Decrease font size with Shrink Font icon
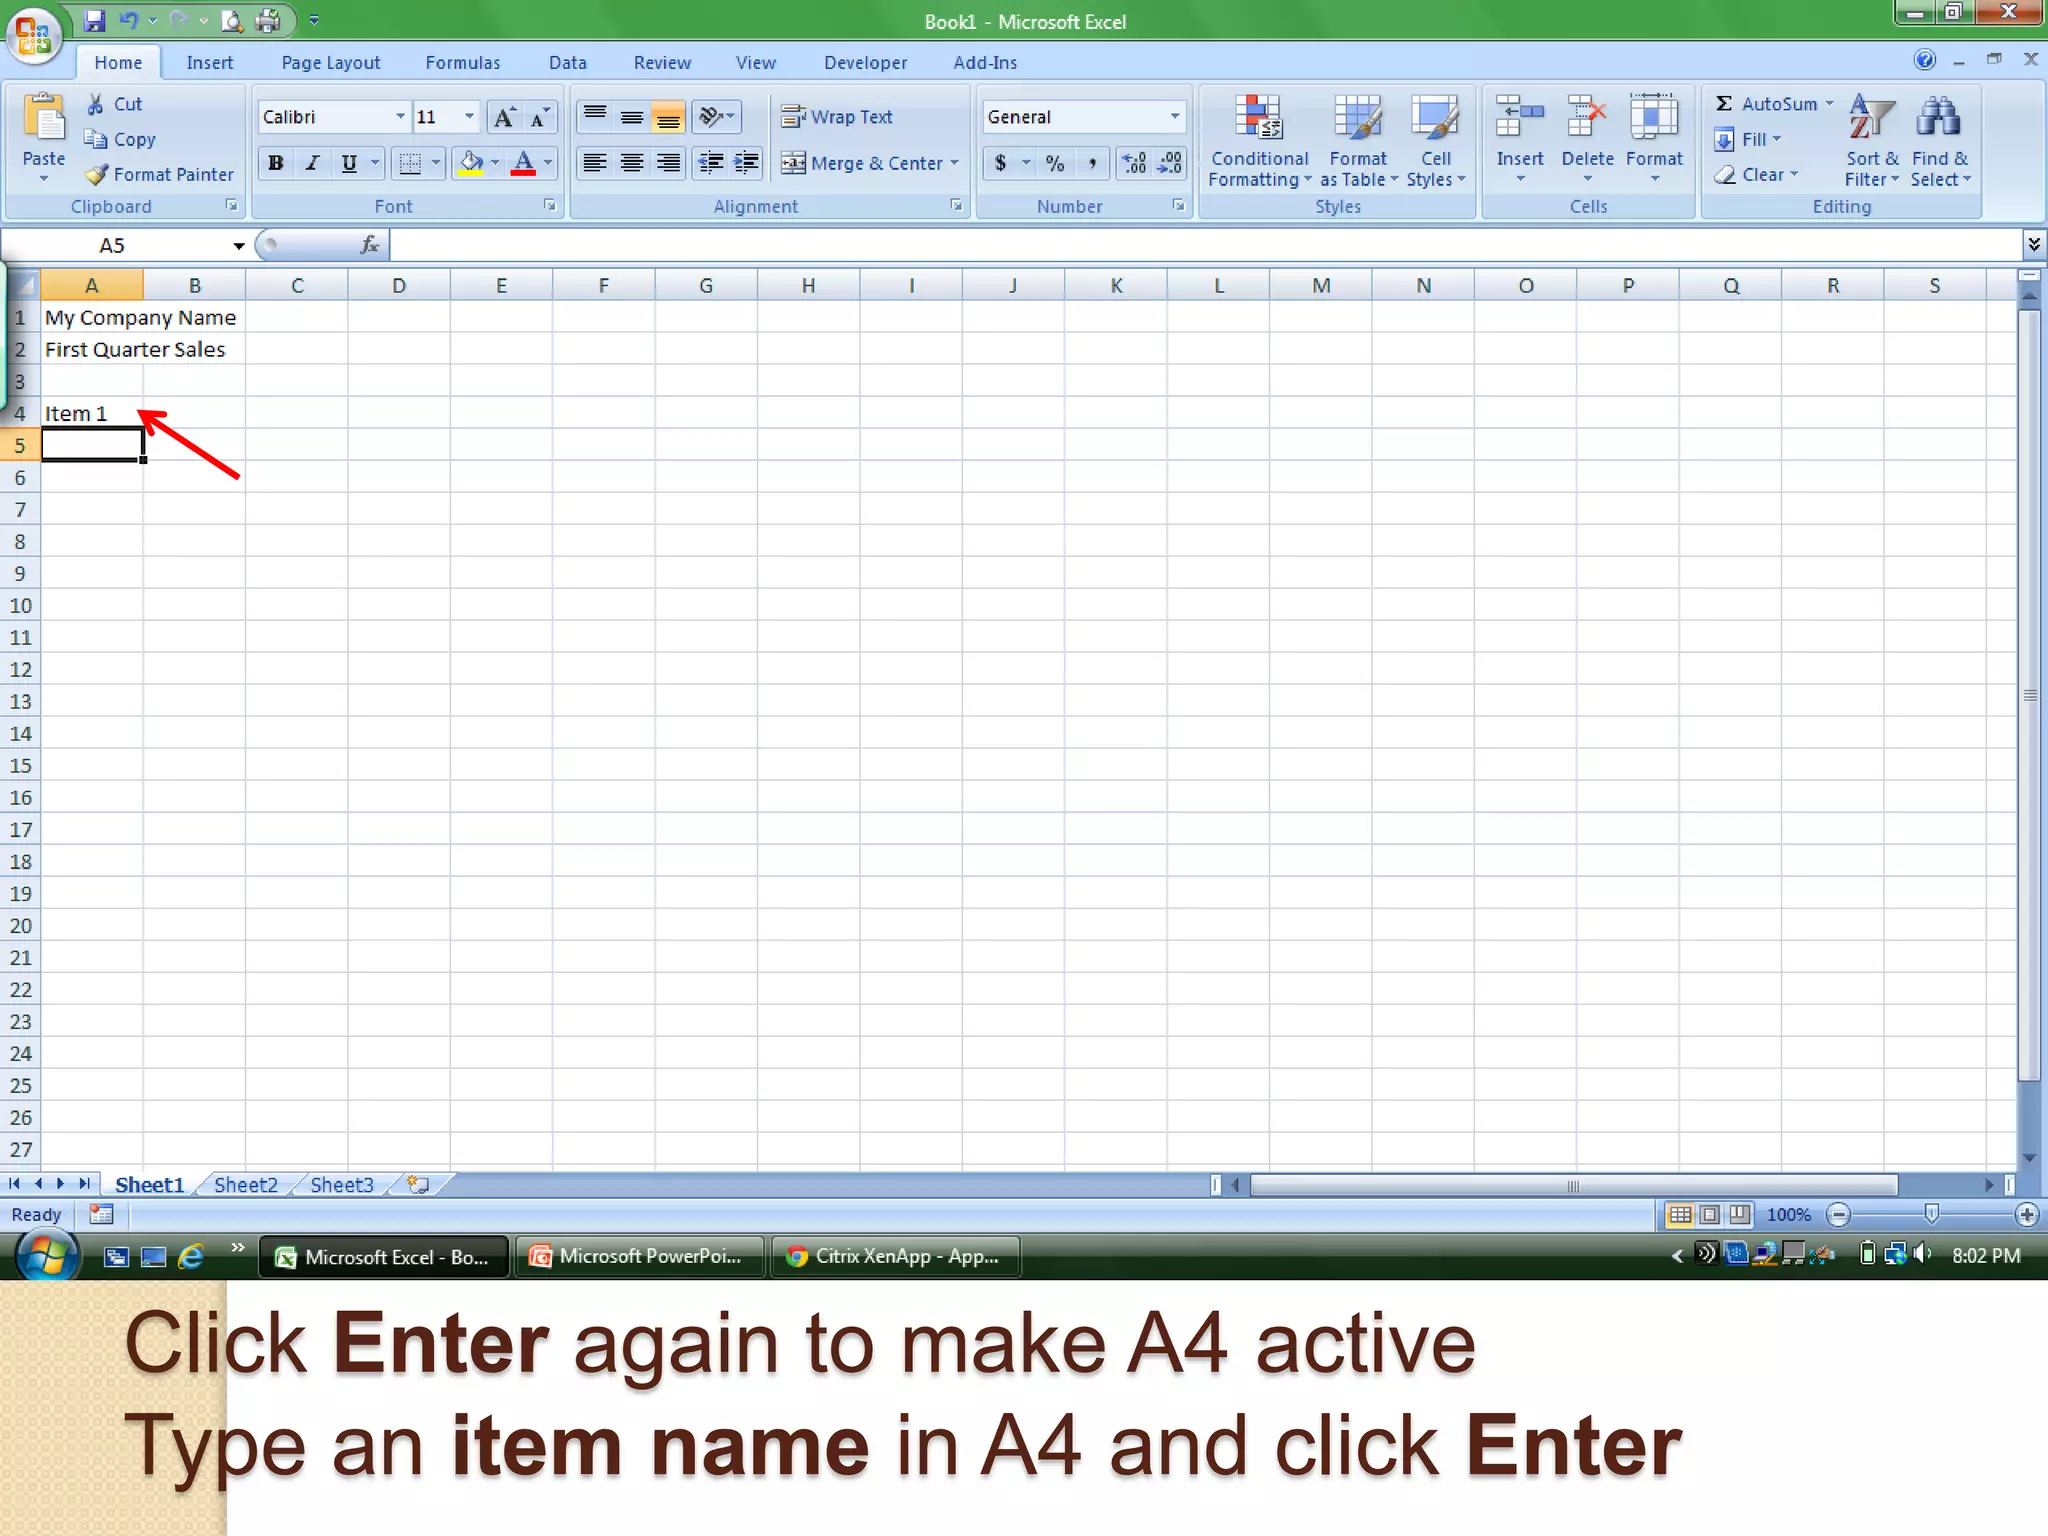This screenshot has height=1536, width=2048. point(540,117)
